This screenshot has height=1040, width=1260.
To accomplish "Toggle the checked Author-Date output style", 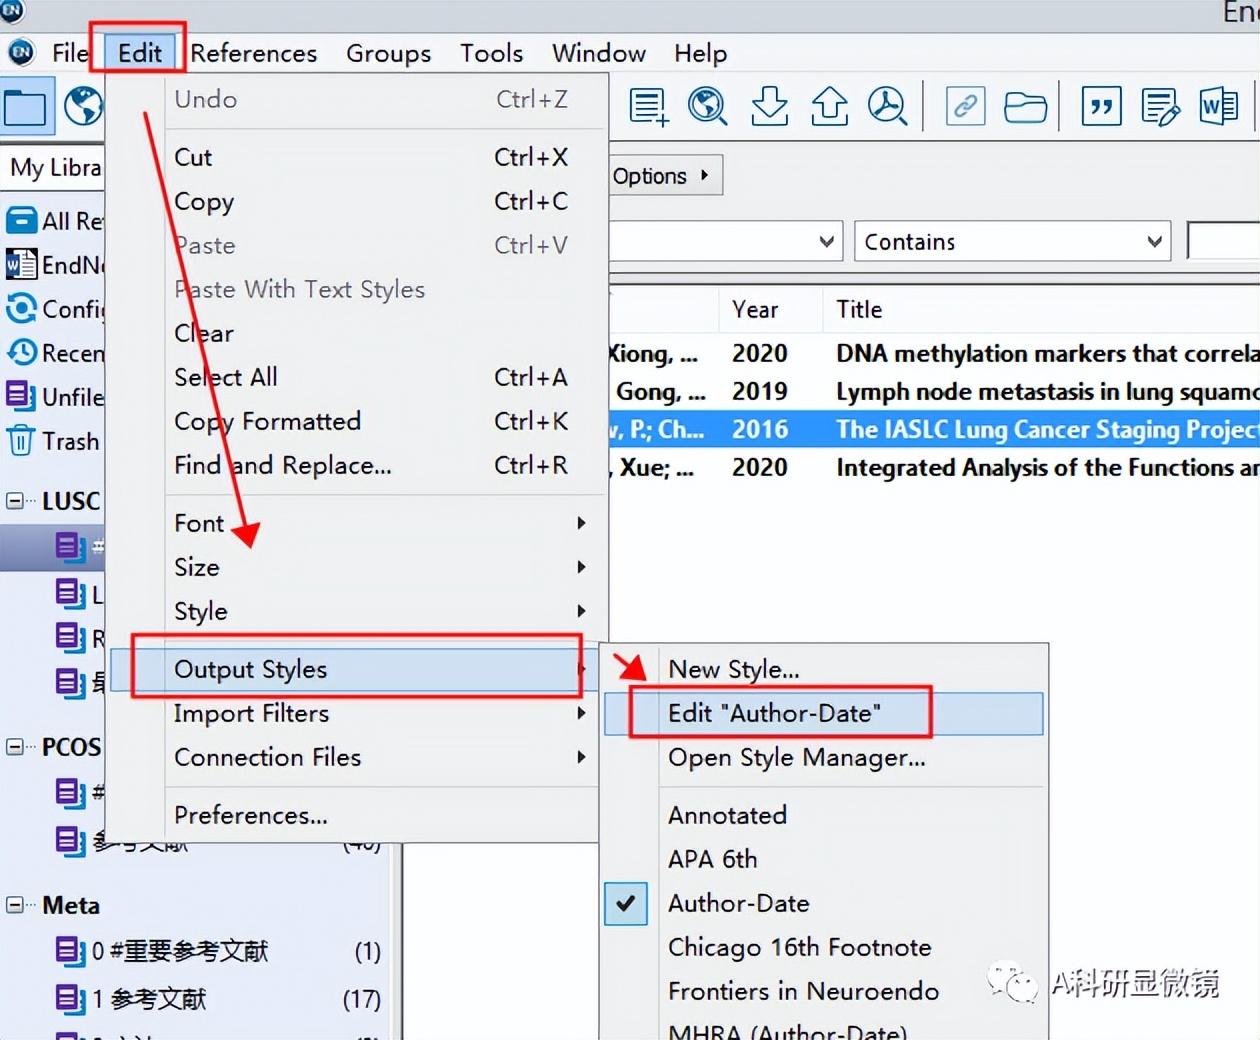I will click(x=824, y=903).
